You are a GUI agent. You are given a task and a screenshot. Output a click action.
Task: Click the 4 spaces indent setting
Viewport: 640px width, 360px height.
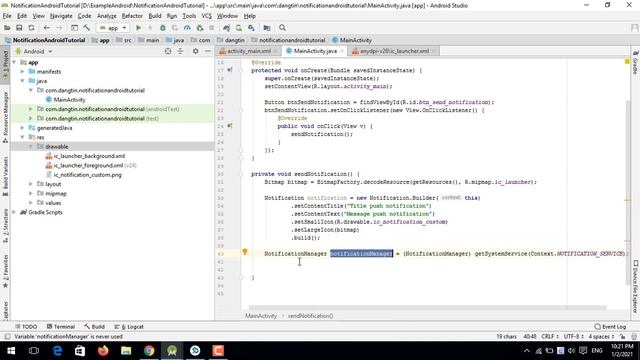point(601,337)
